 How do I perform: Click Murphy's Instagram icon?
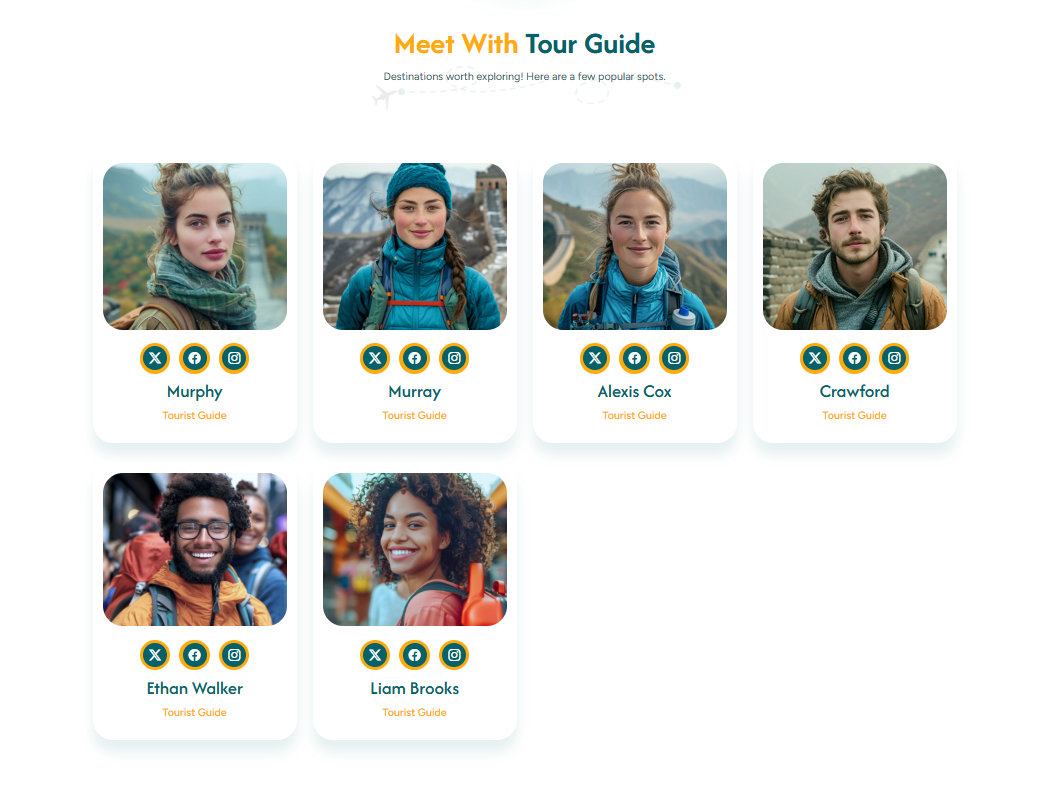pos(234,358)
